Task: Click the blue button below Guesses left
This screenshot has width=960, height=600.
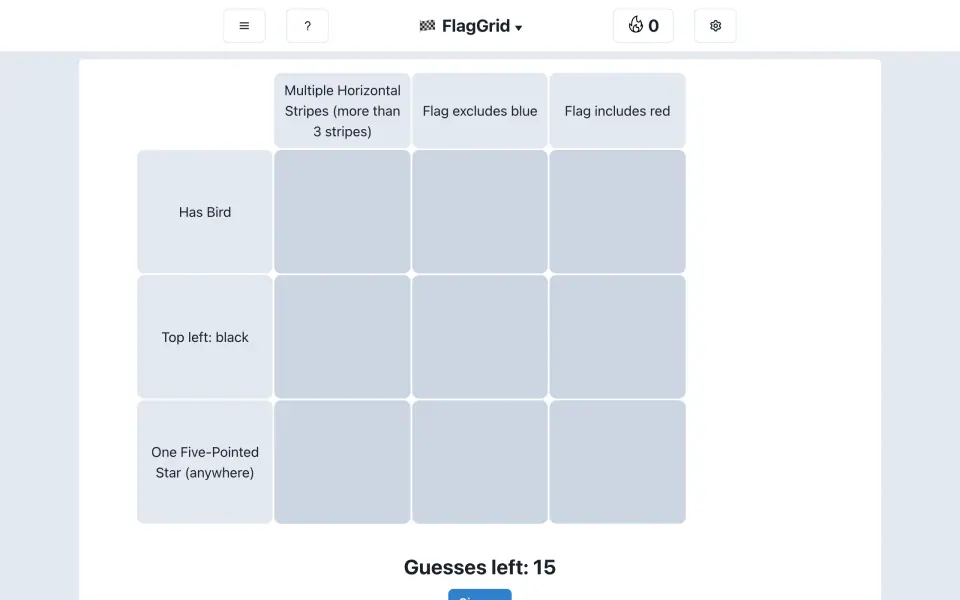Action: pyautogui.click(x=480, y=594)
